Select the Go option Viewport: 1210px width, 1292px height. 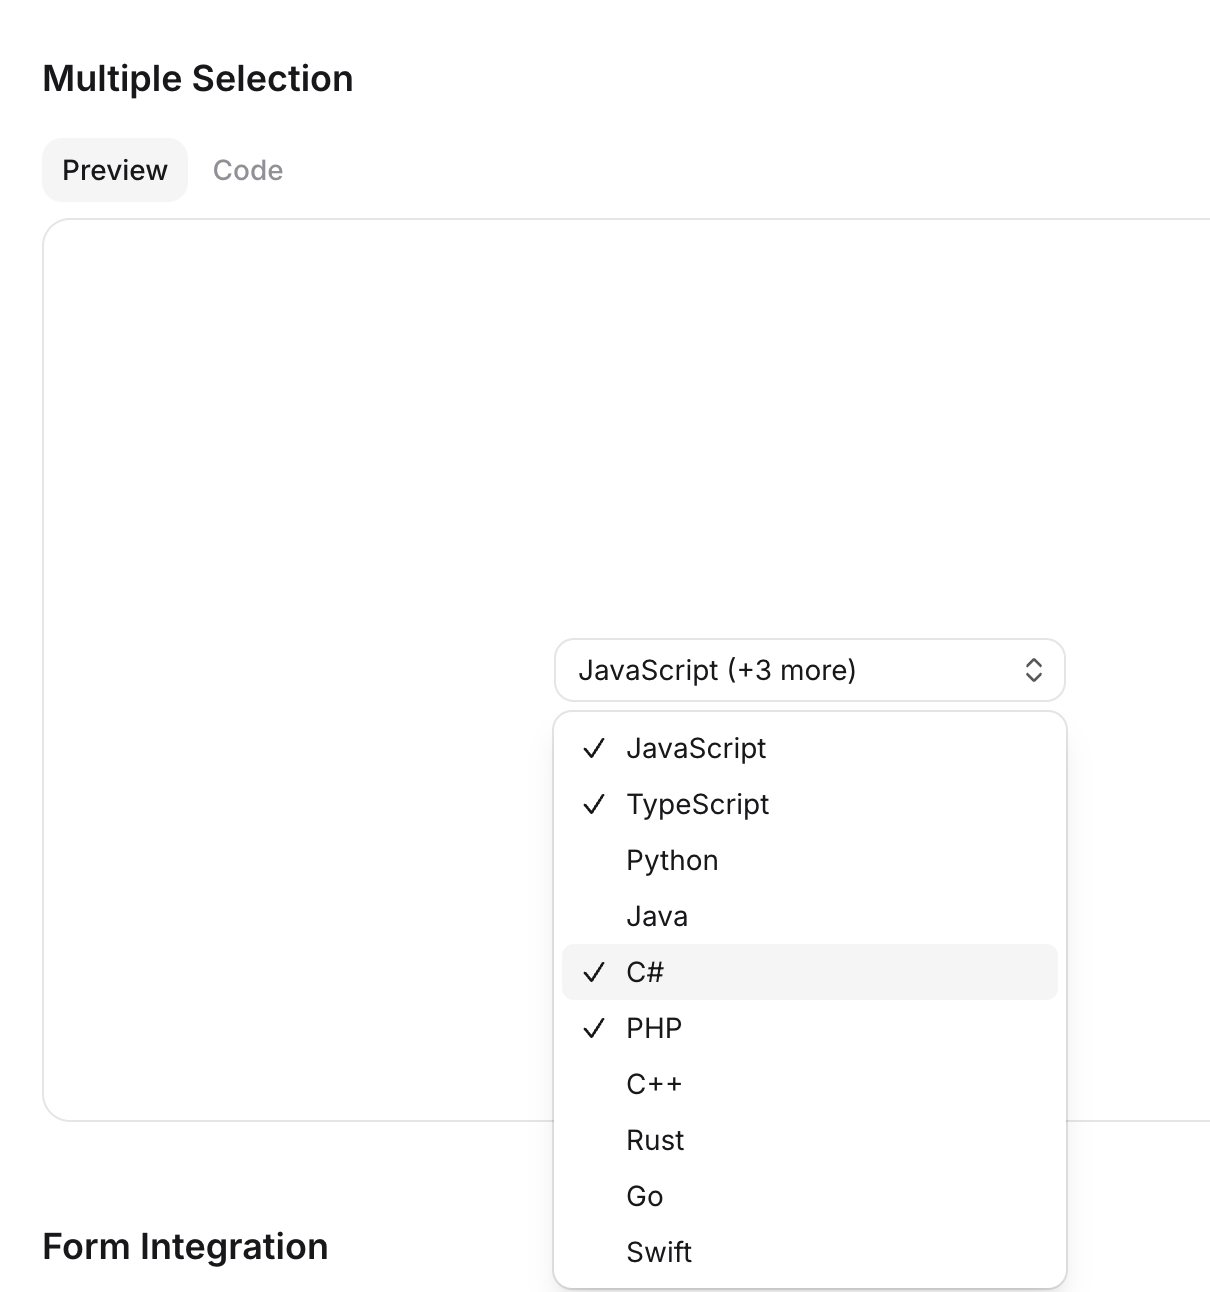810,1196
